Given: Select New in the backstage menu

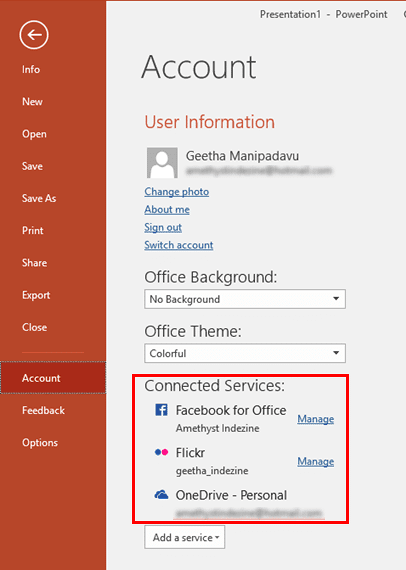Looking at the screenshot, I should click(32, 102).
